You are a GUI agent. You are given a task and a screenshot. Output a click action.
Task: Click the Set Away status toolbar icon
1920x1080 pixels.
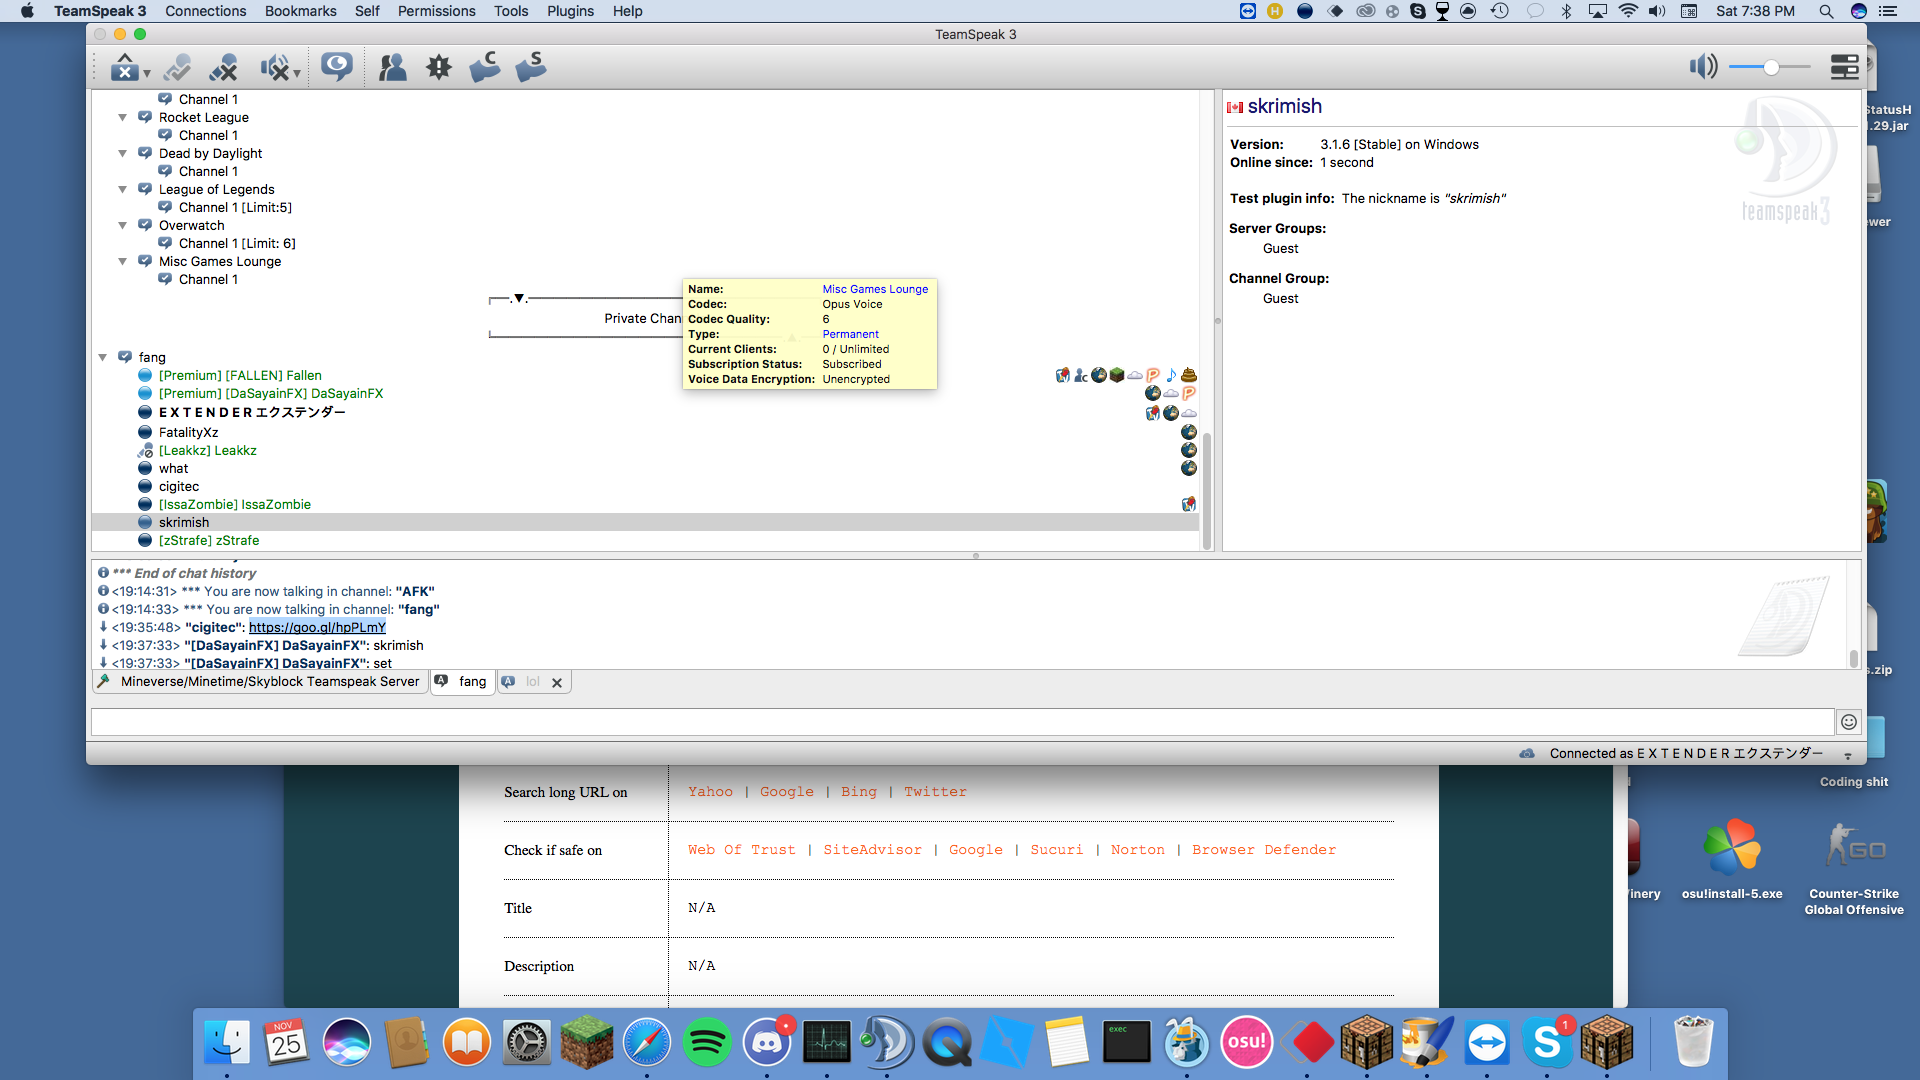(124, 67)
